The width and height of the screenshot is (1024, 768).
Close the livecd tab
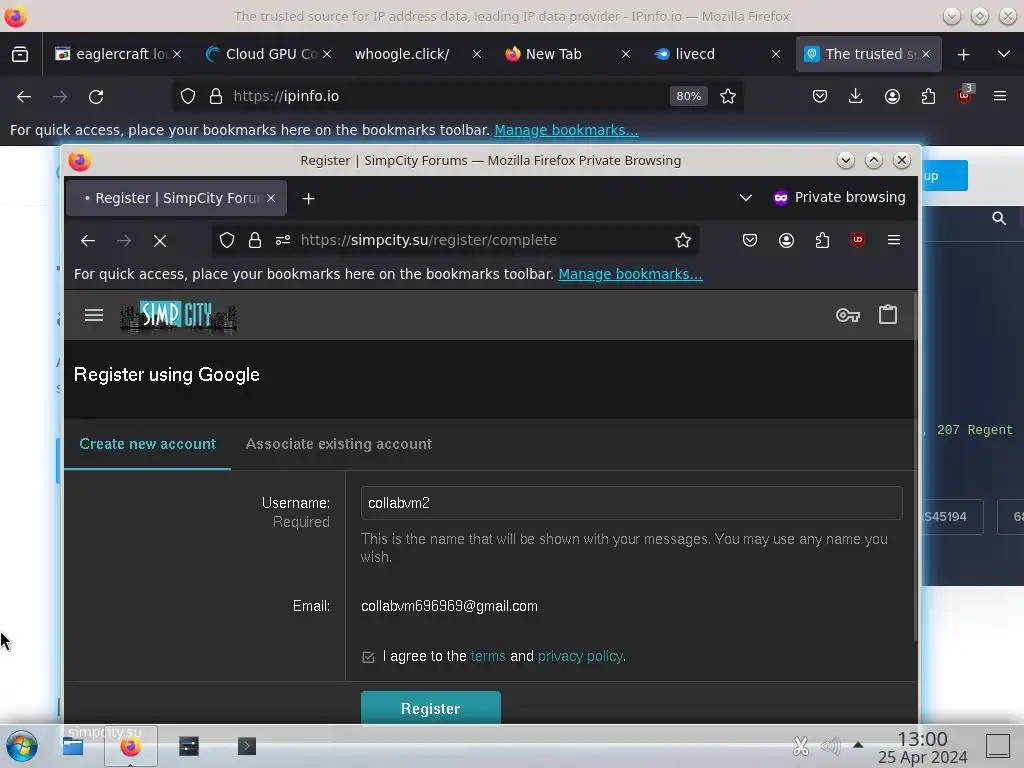click(776, 54)
